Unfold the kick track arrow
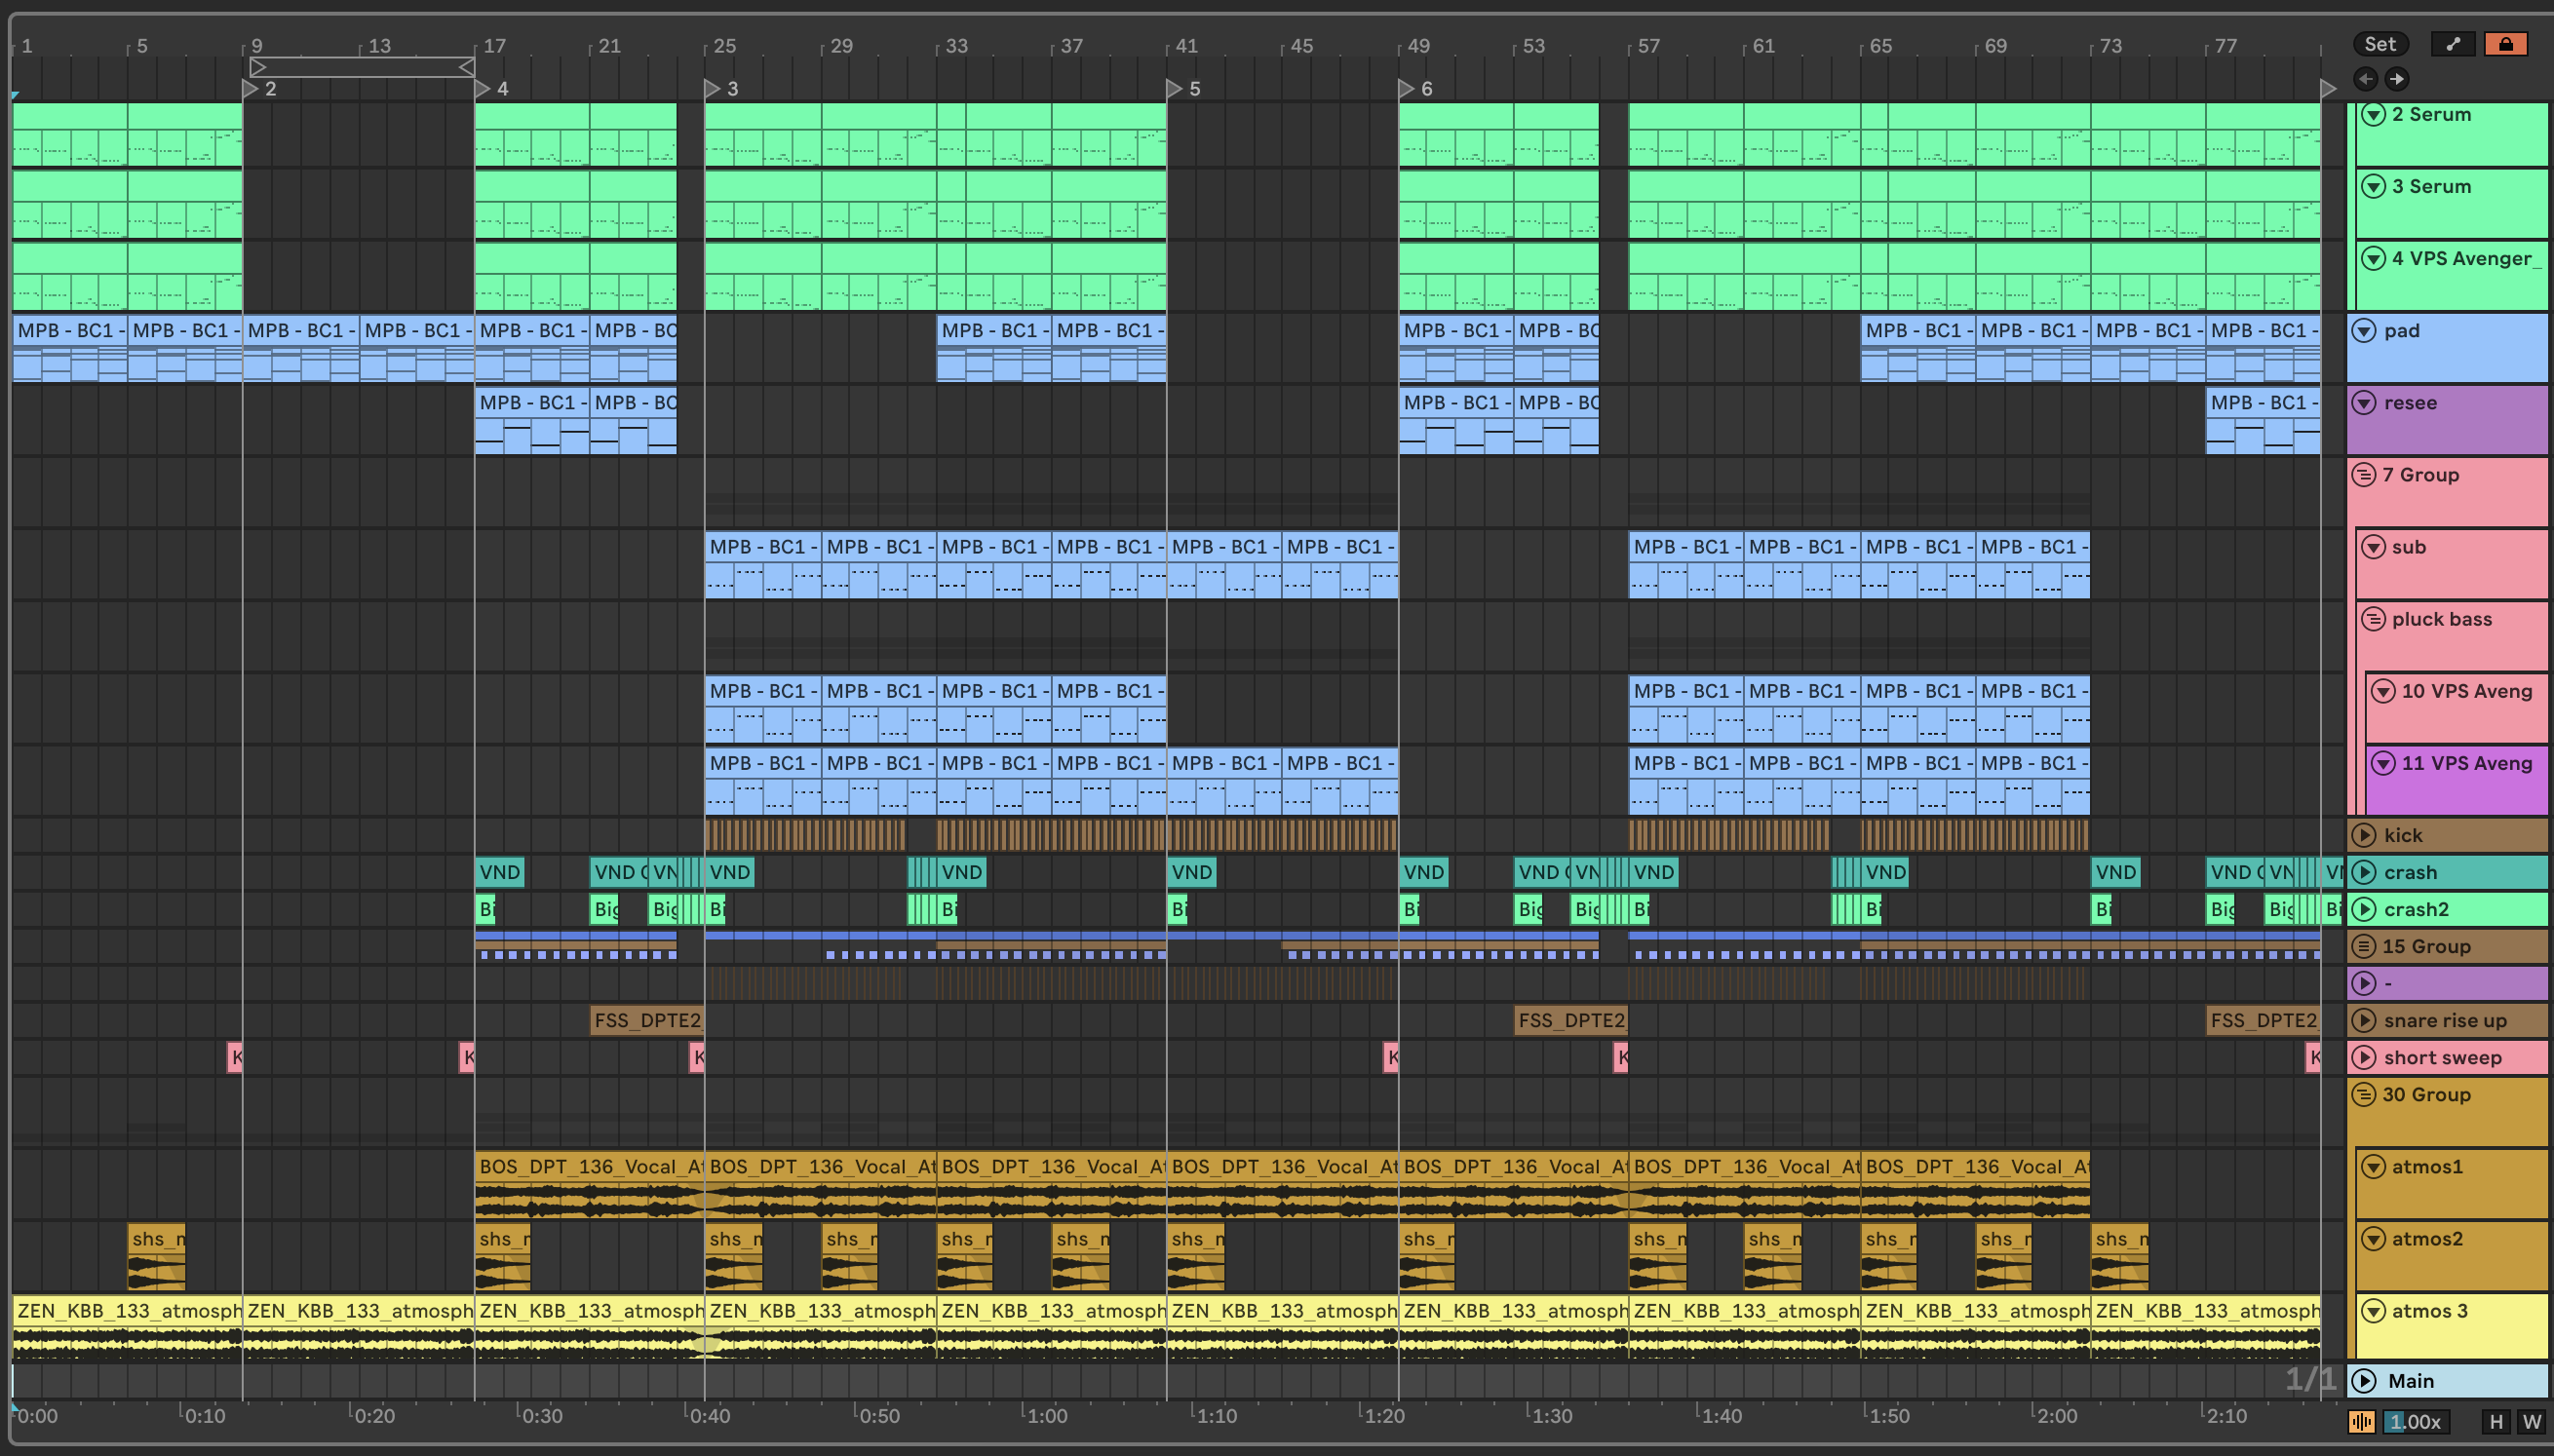 point(2364,835)
